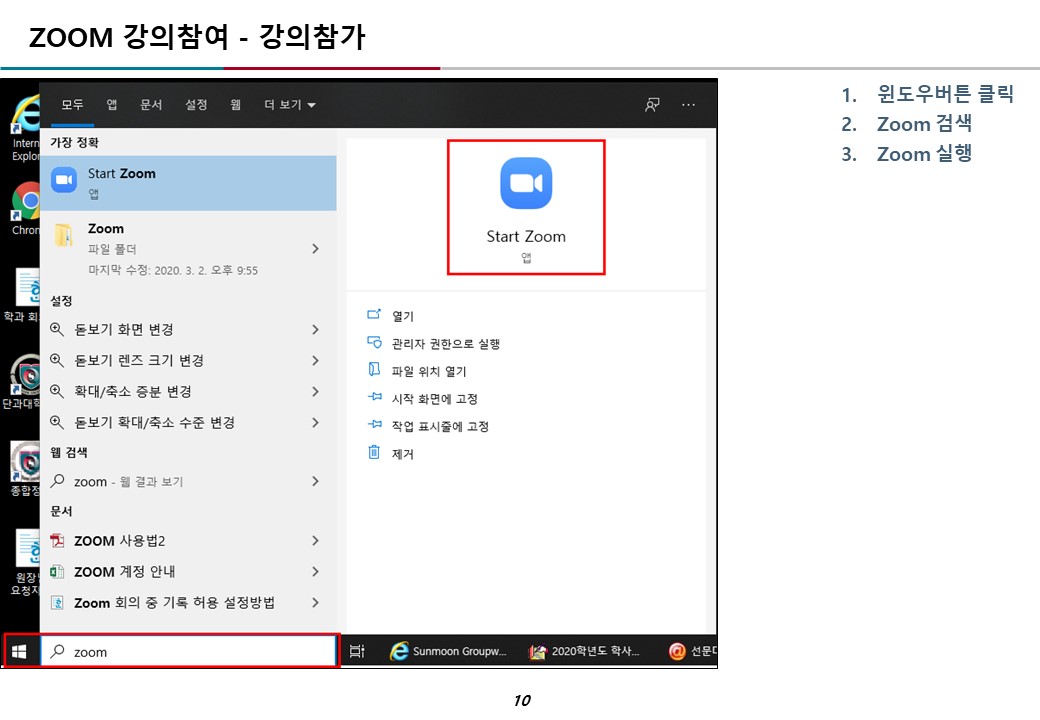Click the document icon beside Zoom 회의 중 기록

point(58,603)
